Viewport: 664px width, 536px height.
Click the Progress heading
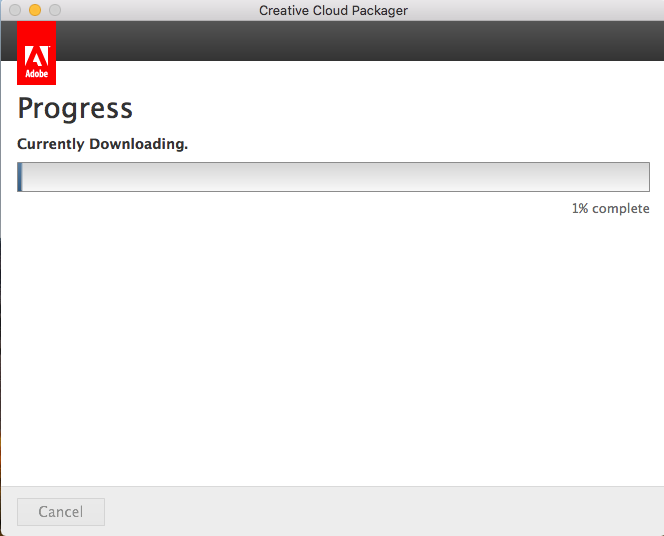[75, 109]
